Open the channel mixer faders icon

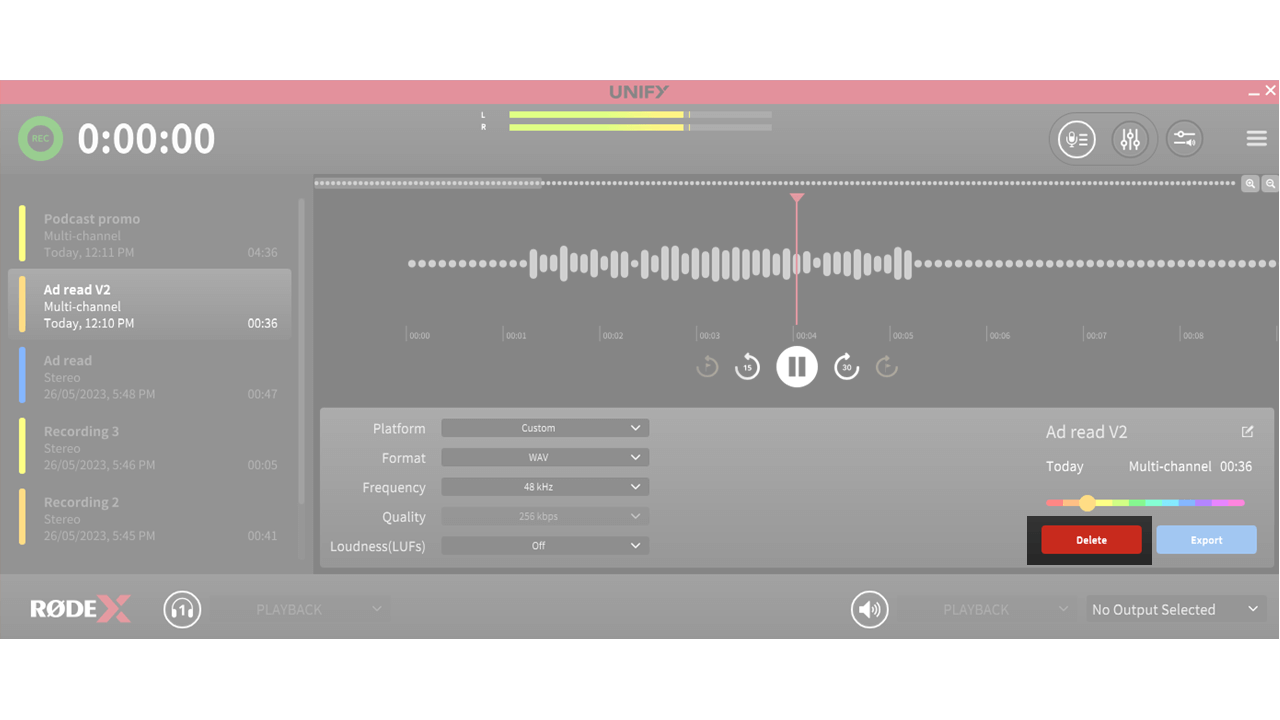tap(1131, 139)
